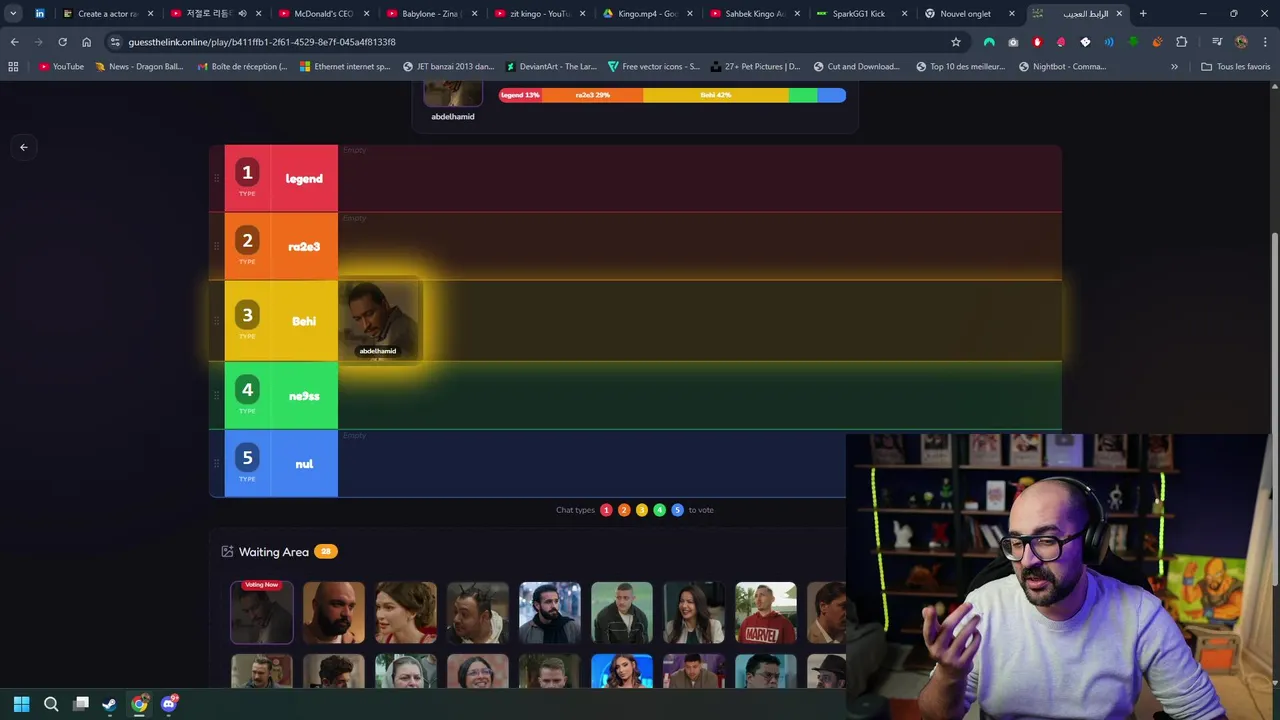Open Steam from the taskbar
This screenshot has height=720, width=1280.
click(x=109, y=704)
